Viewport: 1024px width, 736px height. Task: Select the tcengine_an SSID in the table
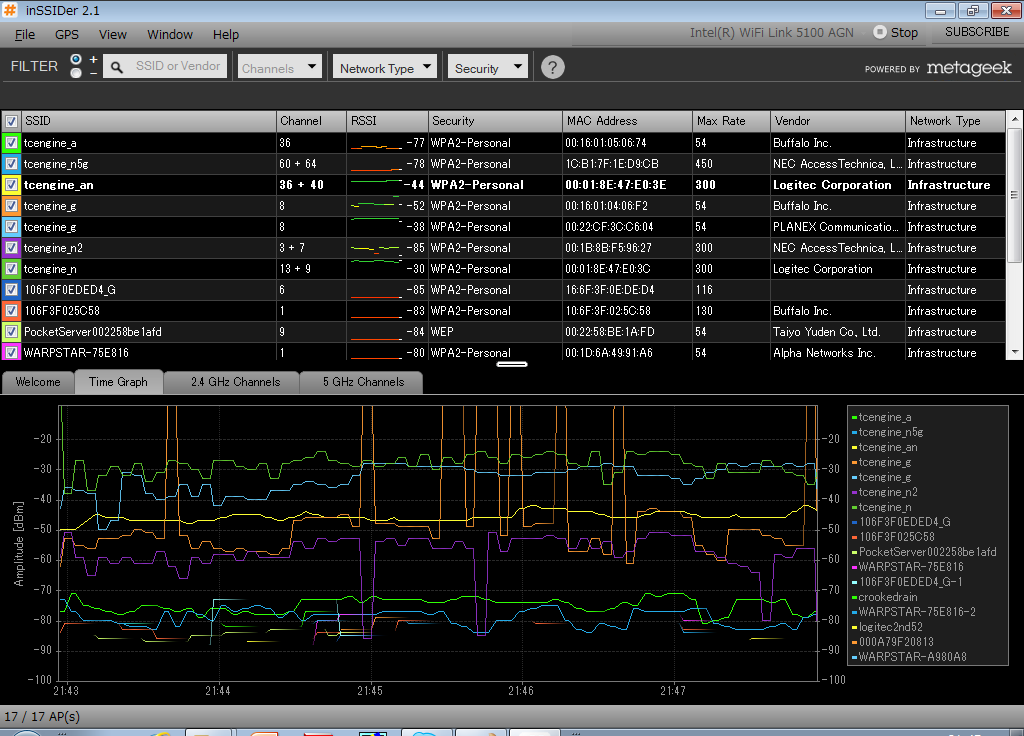[x=59, y=185]
